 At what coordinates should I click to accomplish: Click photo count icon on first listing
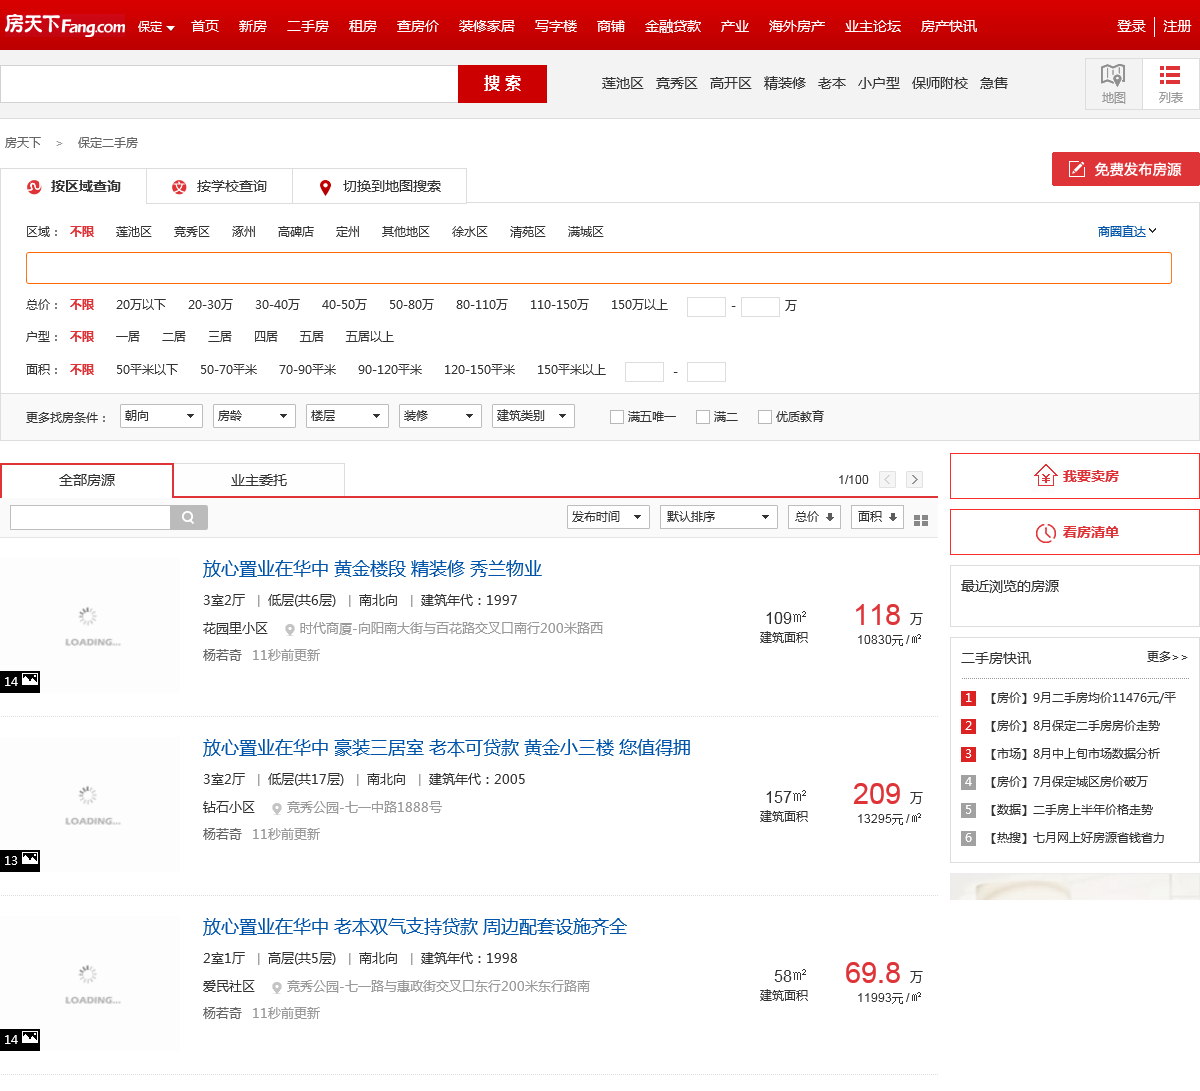20,681
